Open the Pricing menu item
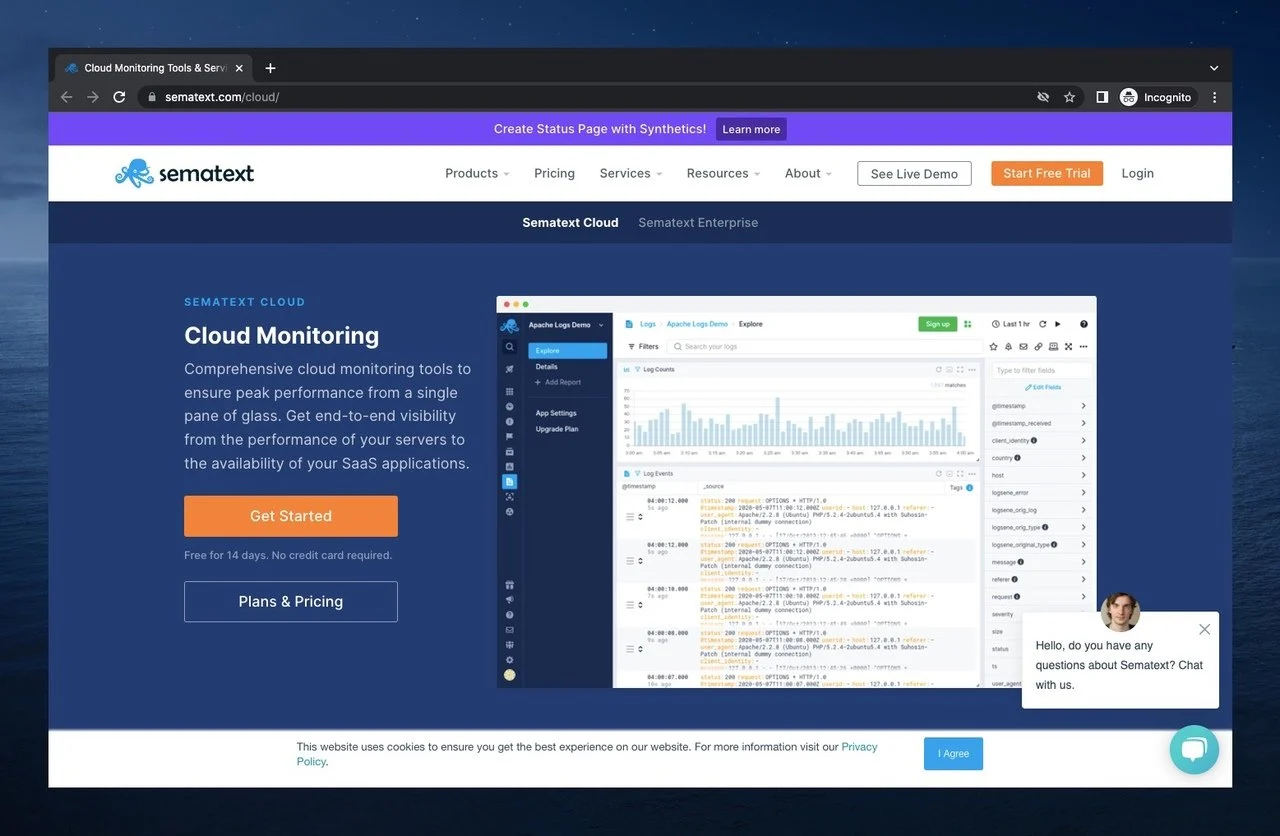This screenshot has height=836, width=1280. click(554, 173)
